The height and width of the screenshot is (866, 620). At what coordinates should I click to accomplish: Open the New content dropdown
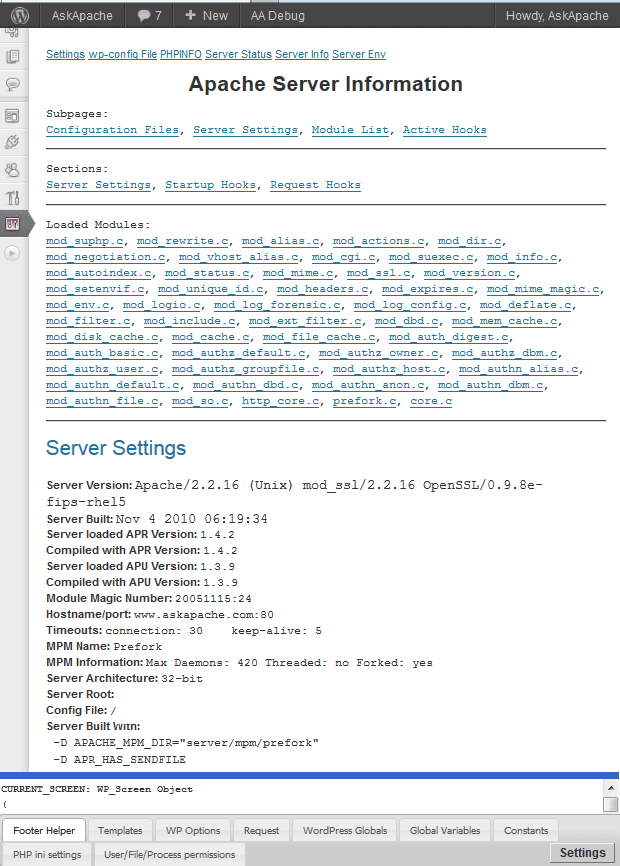click(x=204, y=15)
